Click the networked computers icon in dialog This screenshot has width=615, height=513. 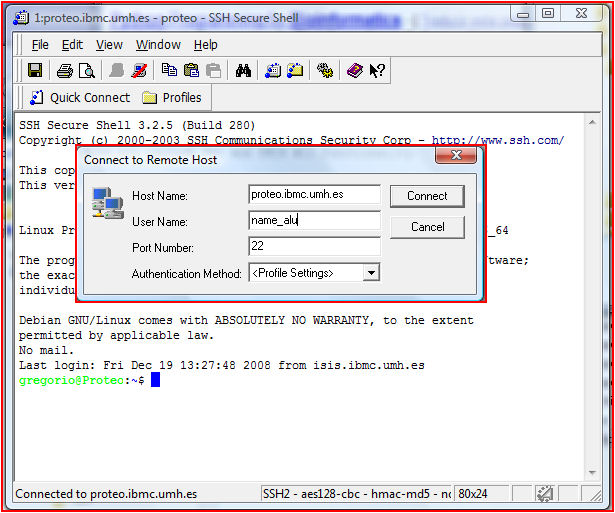click(x=108, y=203)
